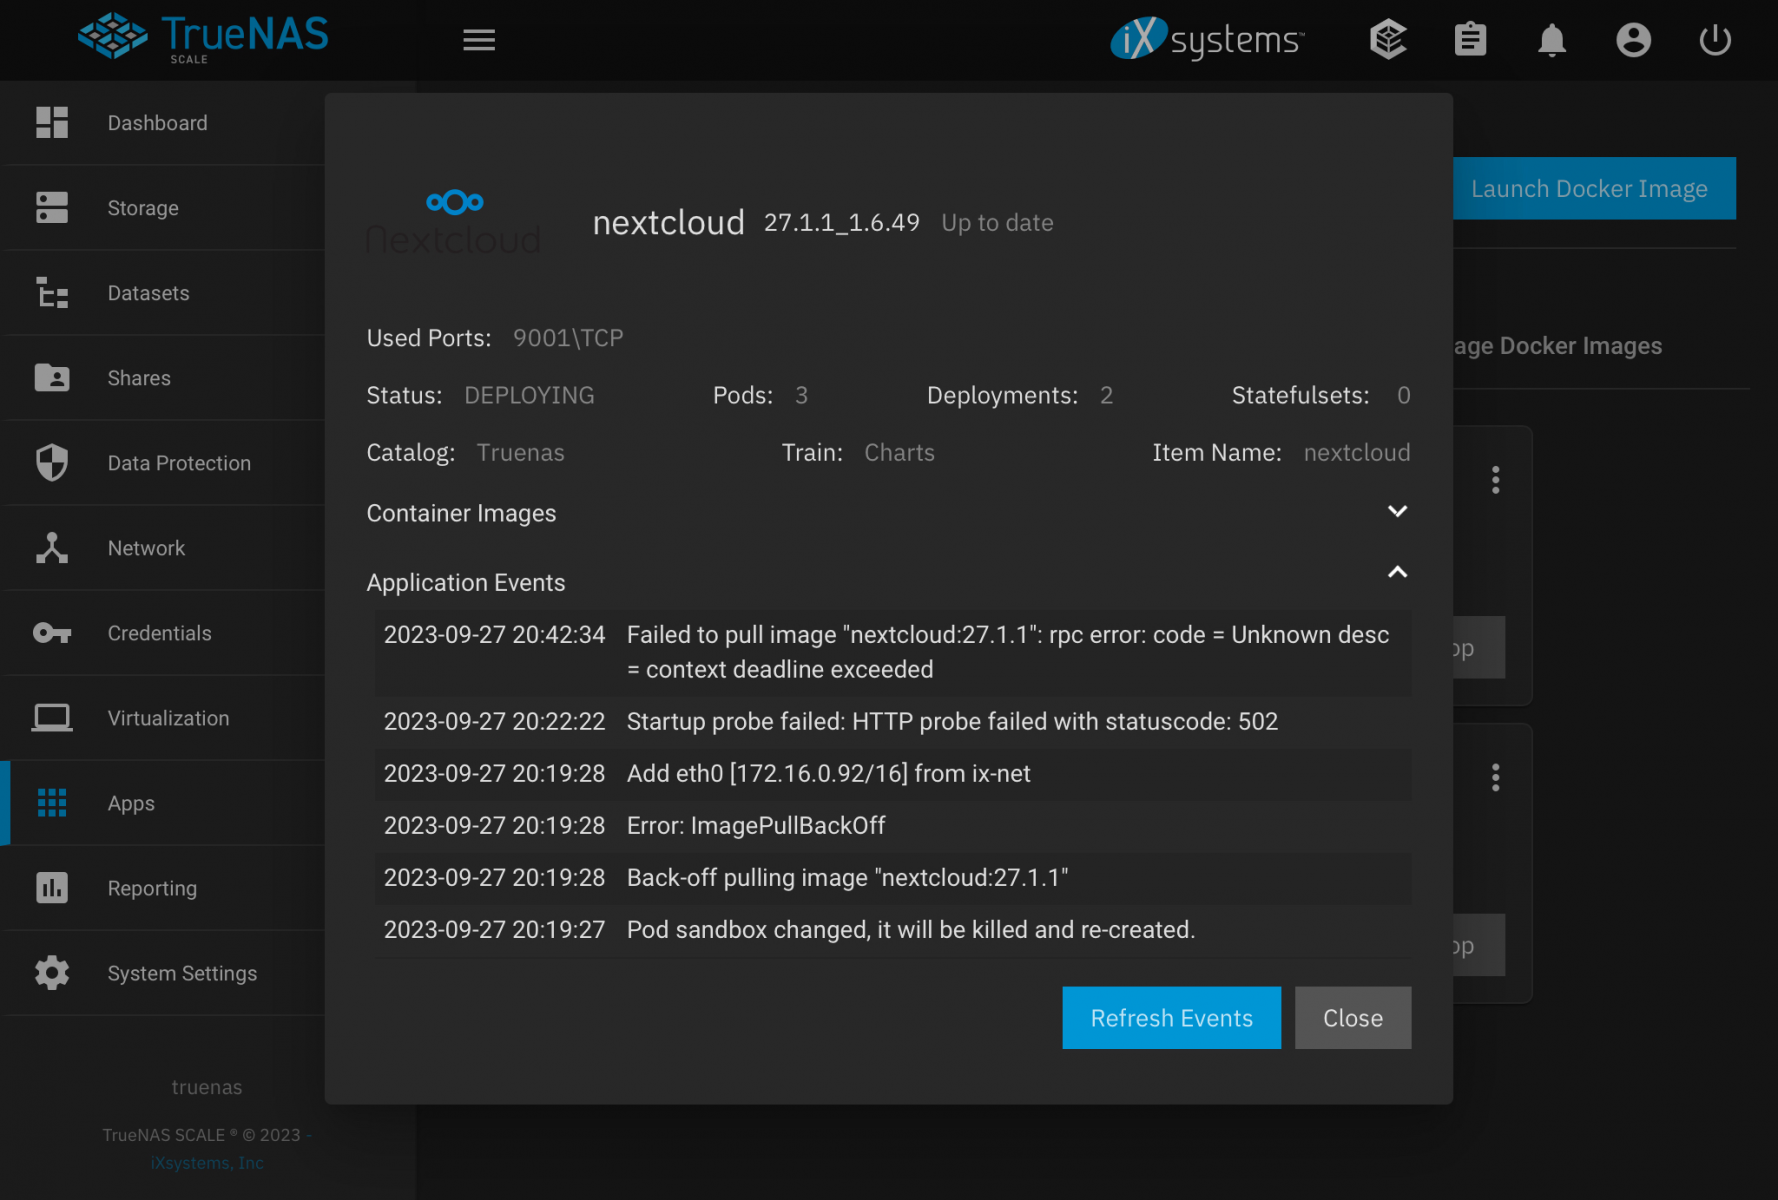Click the Storage drive icon
Viewport: 1778px width, 1200px height.
tap(52, 207)
